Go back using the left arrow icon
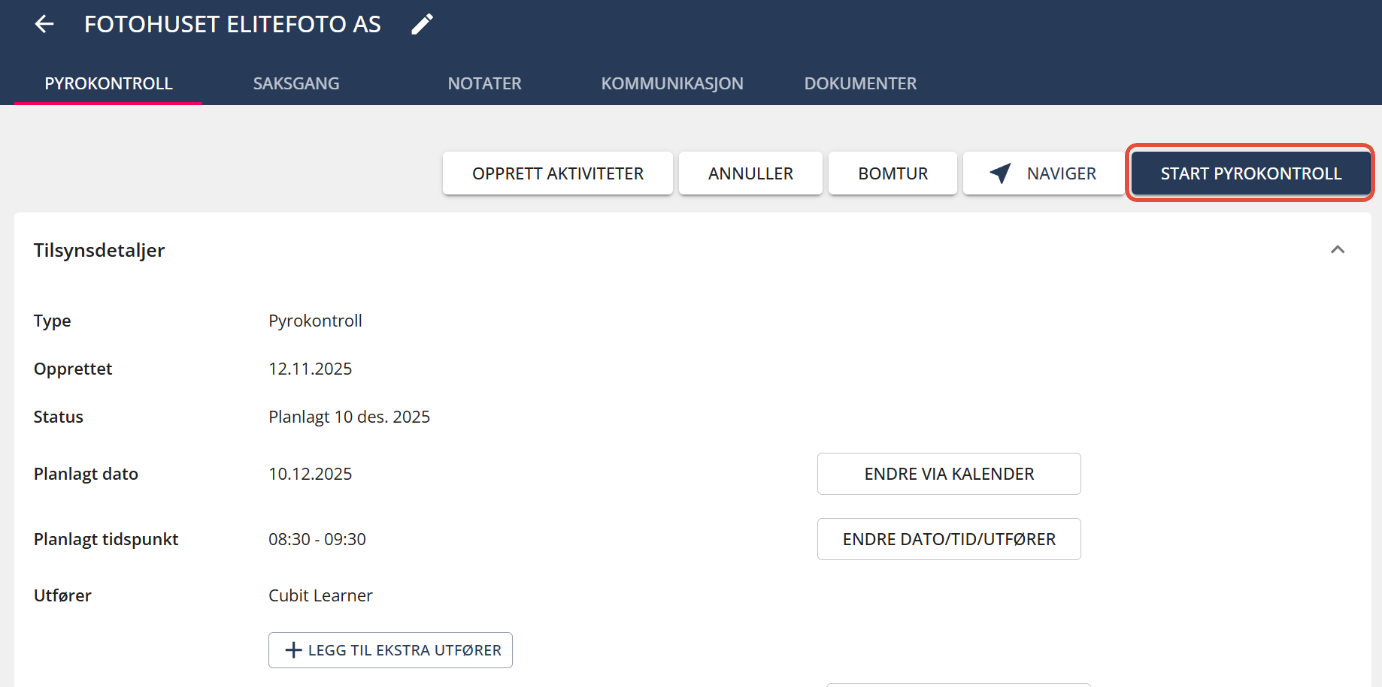Screen dimensions: 1382x687 point(44,25)
